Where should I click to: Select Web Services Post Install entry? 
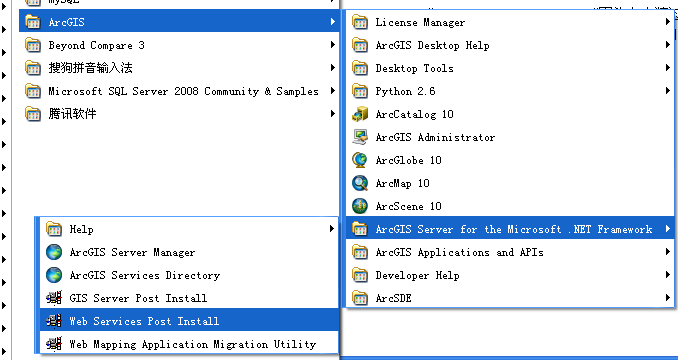(x=189, y=321)
